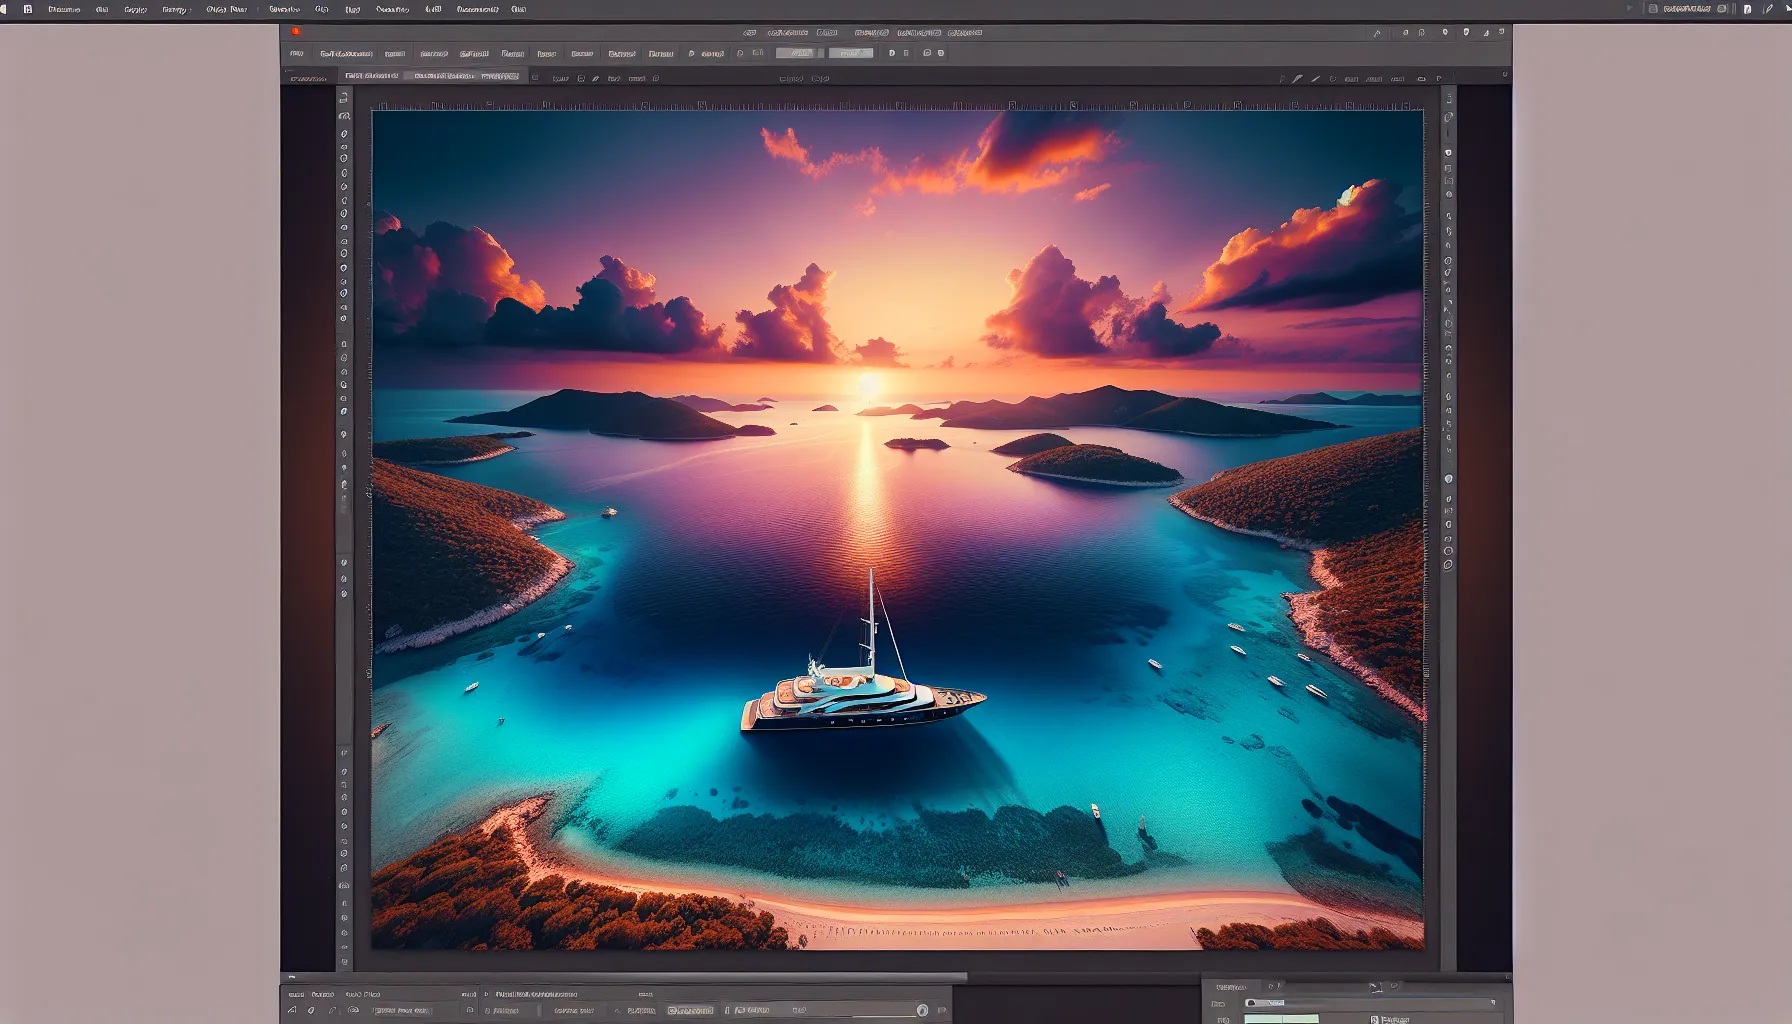Click the topmost tool in the left tool strip
Screen dimensions: 1792x1024
click(344, 98)
